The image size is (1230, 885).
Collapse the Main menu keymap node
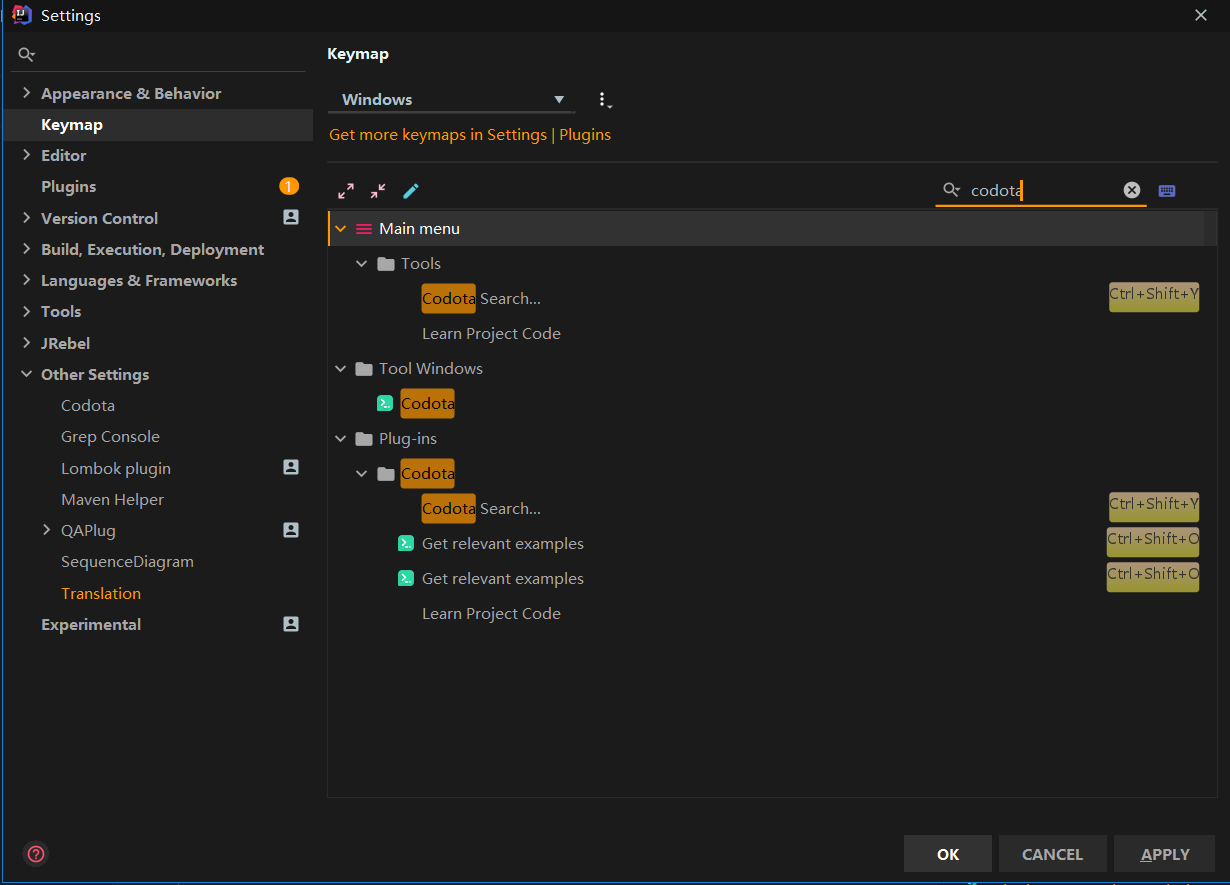(341, 229)
